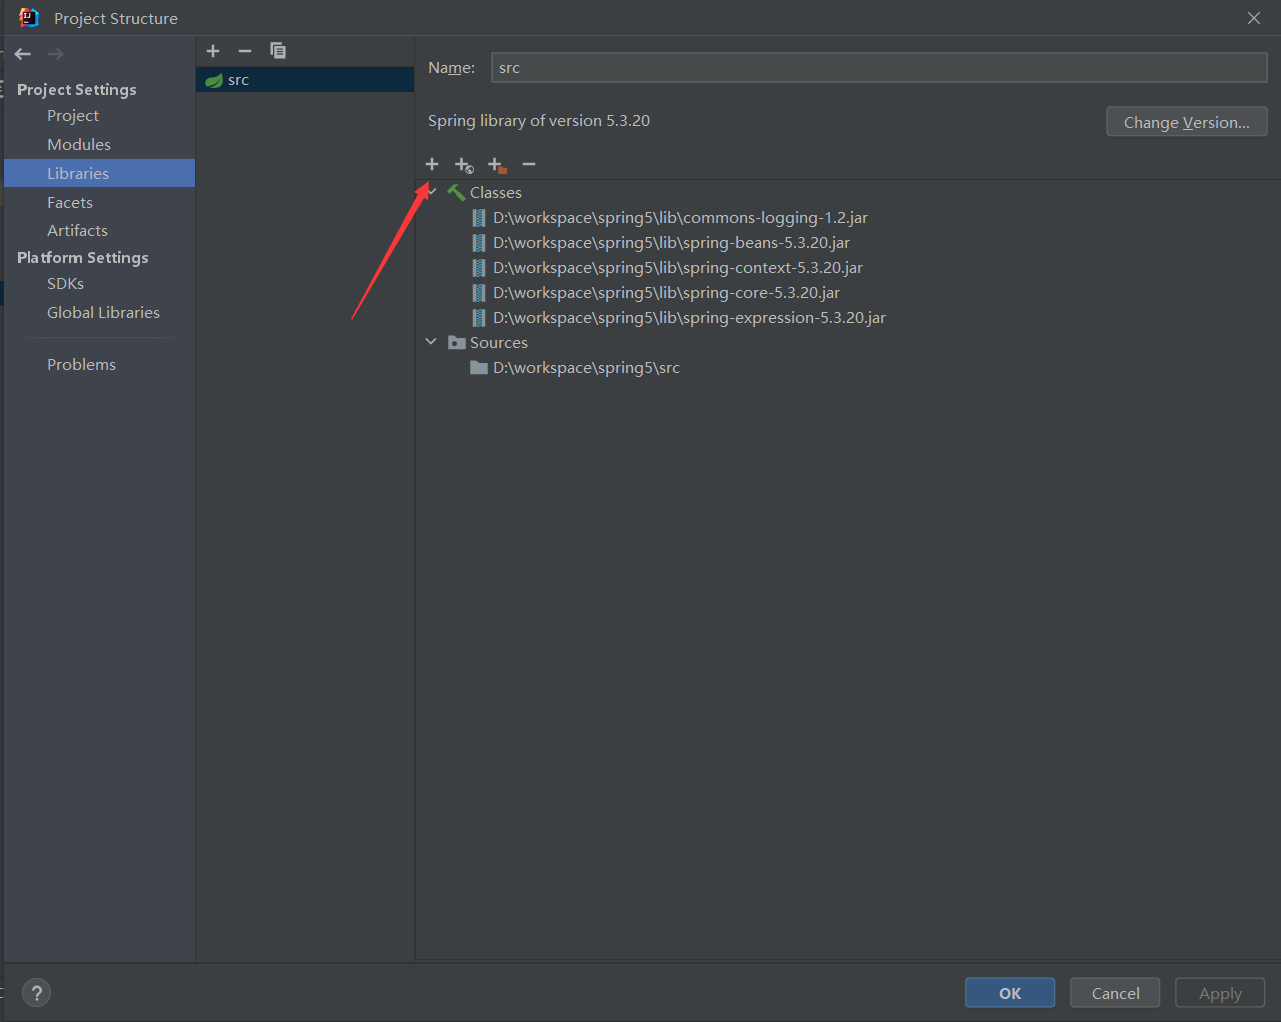Click the Change Version button

[x=1187, y=122]
